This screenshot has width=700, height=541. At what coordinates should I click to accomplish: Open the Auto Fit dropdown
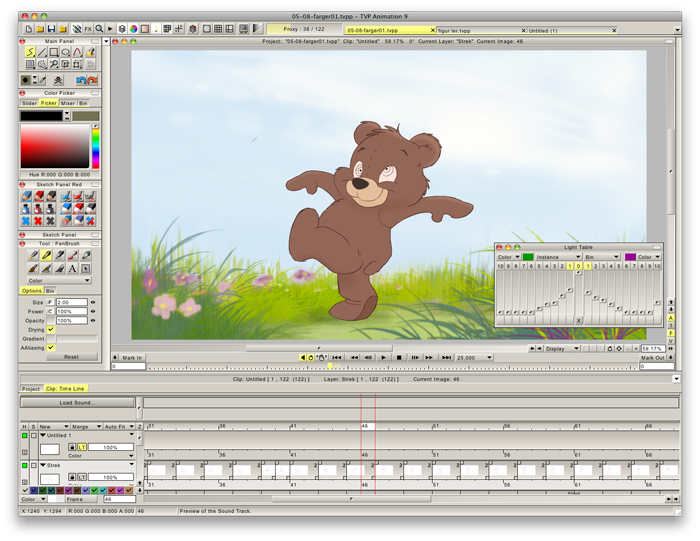click(x=119, y=426)
